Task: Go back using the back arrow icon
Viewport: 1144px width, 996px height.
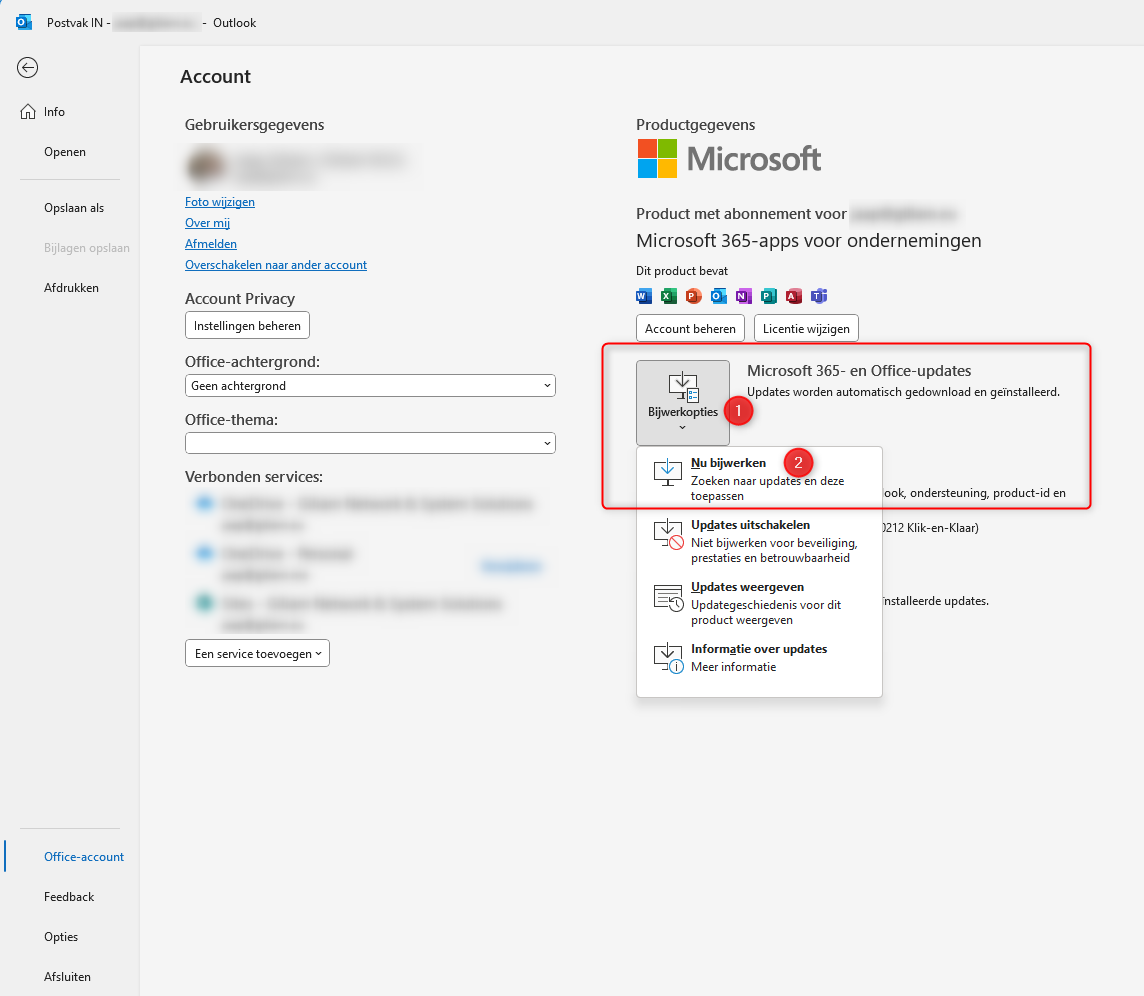Action: (x=28, y=68)
